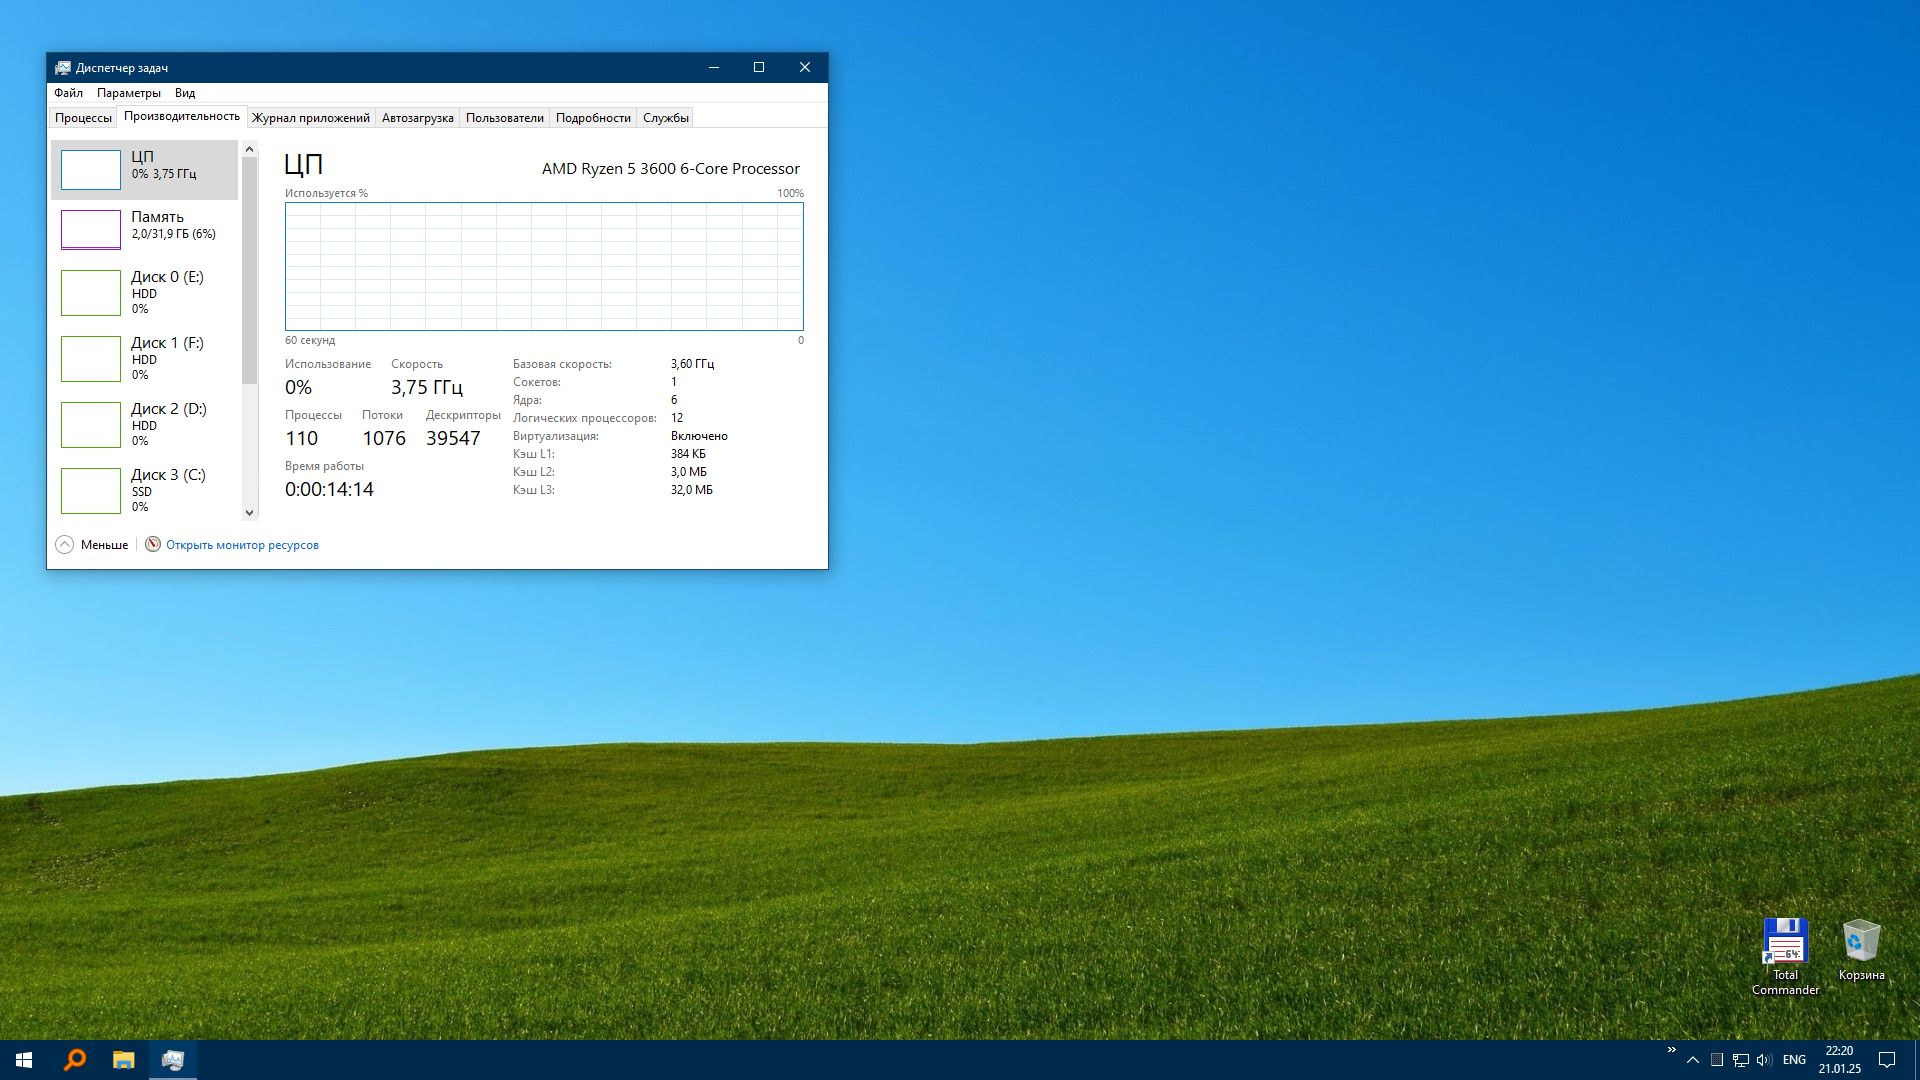Click the Меньше chevron circle icon
Viewport: 1920px width, 1080px height.
pyautogui.click(x=65, y=545)
